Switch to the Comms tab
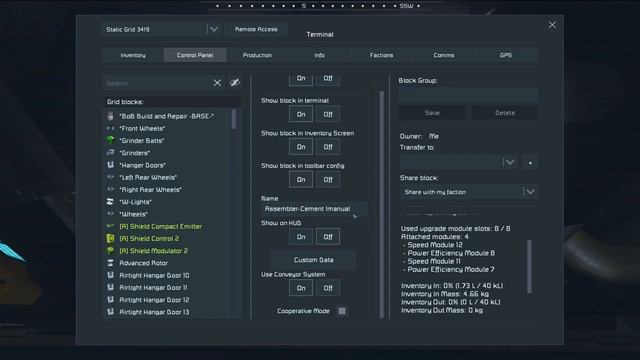640x360 pixels. (x=444, y=55)
